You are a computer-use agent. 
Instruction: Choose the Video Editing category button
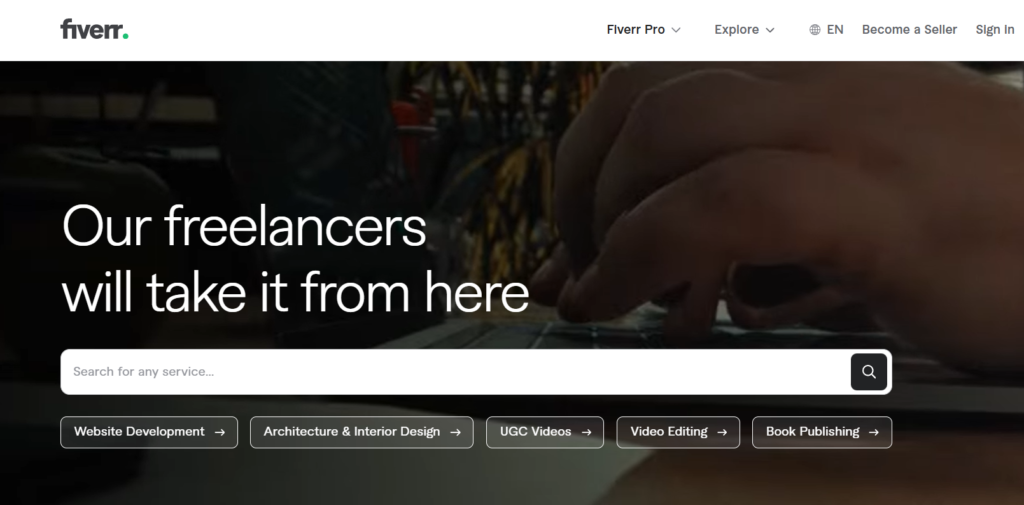point(678,432)
